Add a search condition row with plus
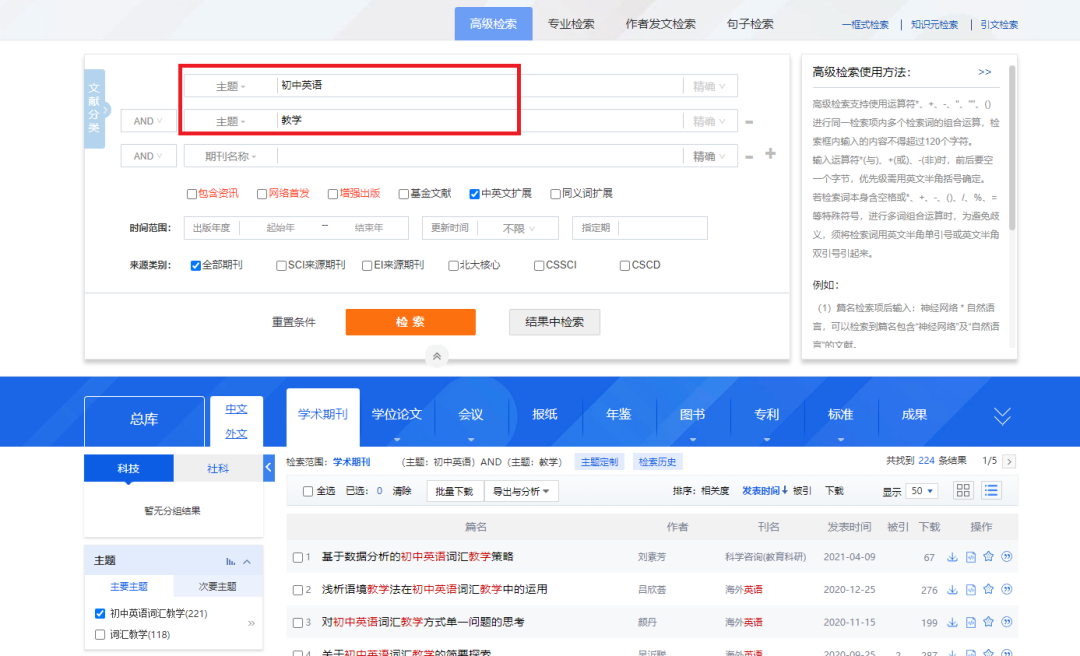The image size is (1080, 656). pos(770,154)
